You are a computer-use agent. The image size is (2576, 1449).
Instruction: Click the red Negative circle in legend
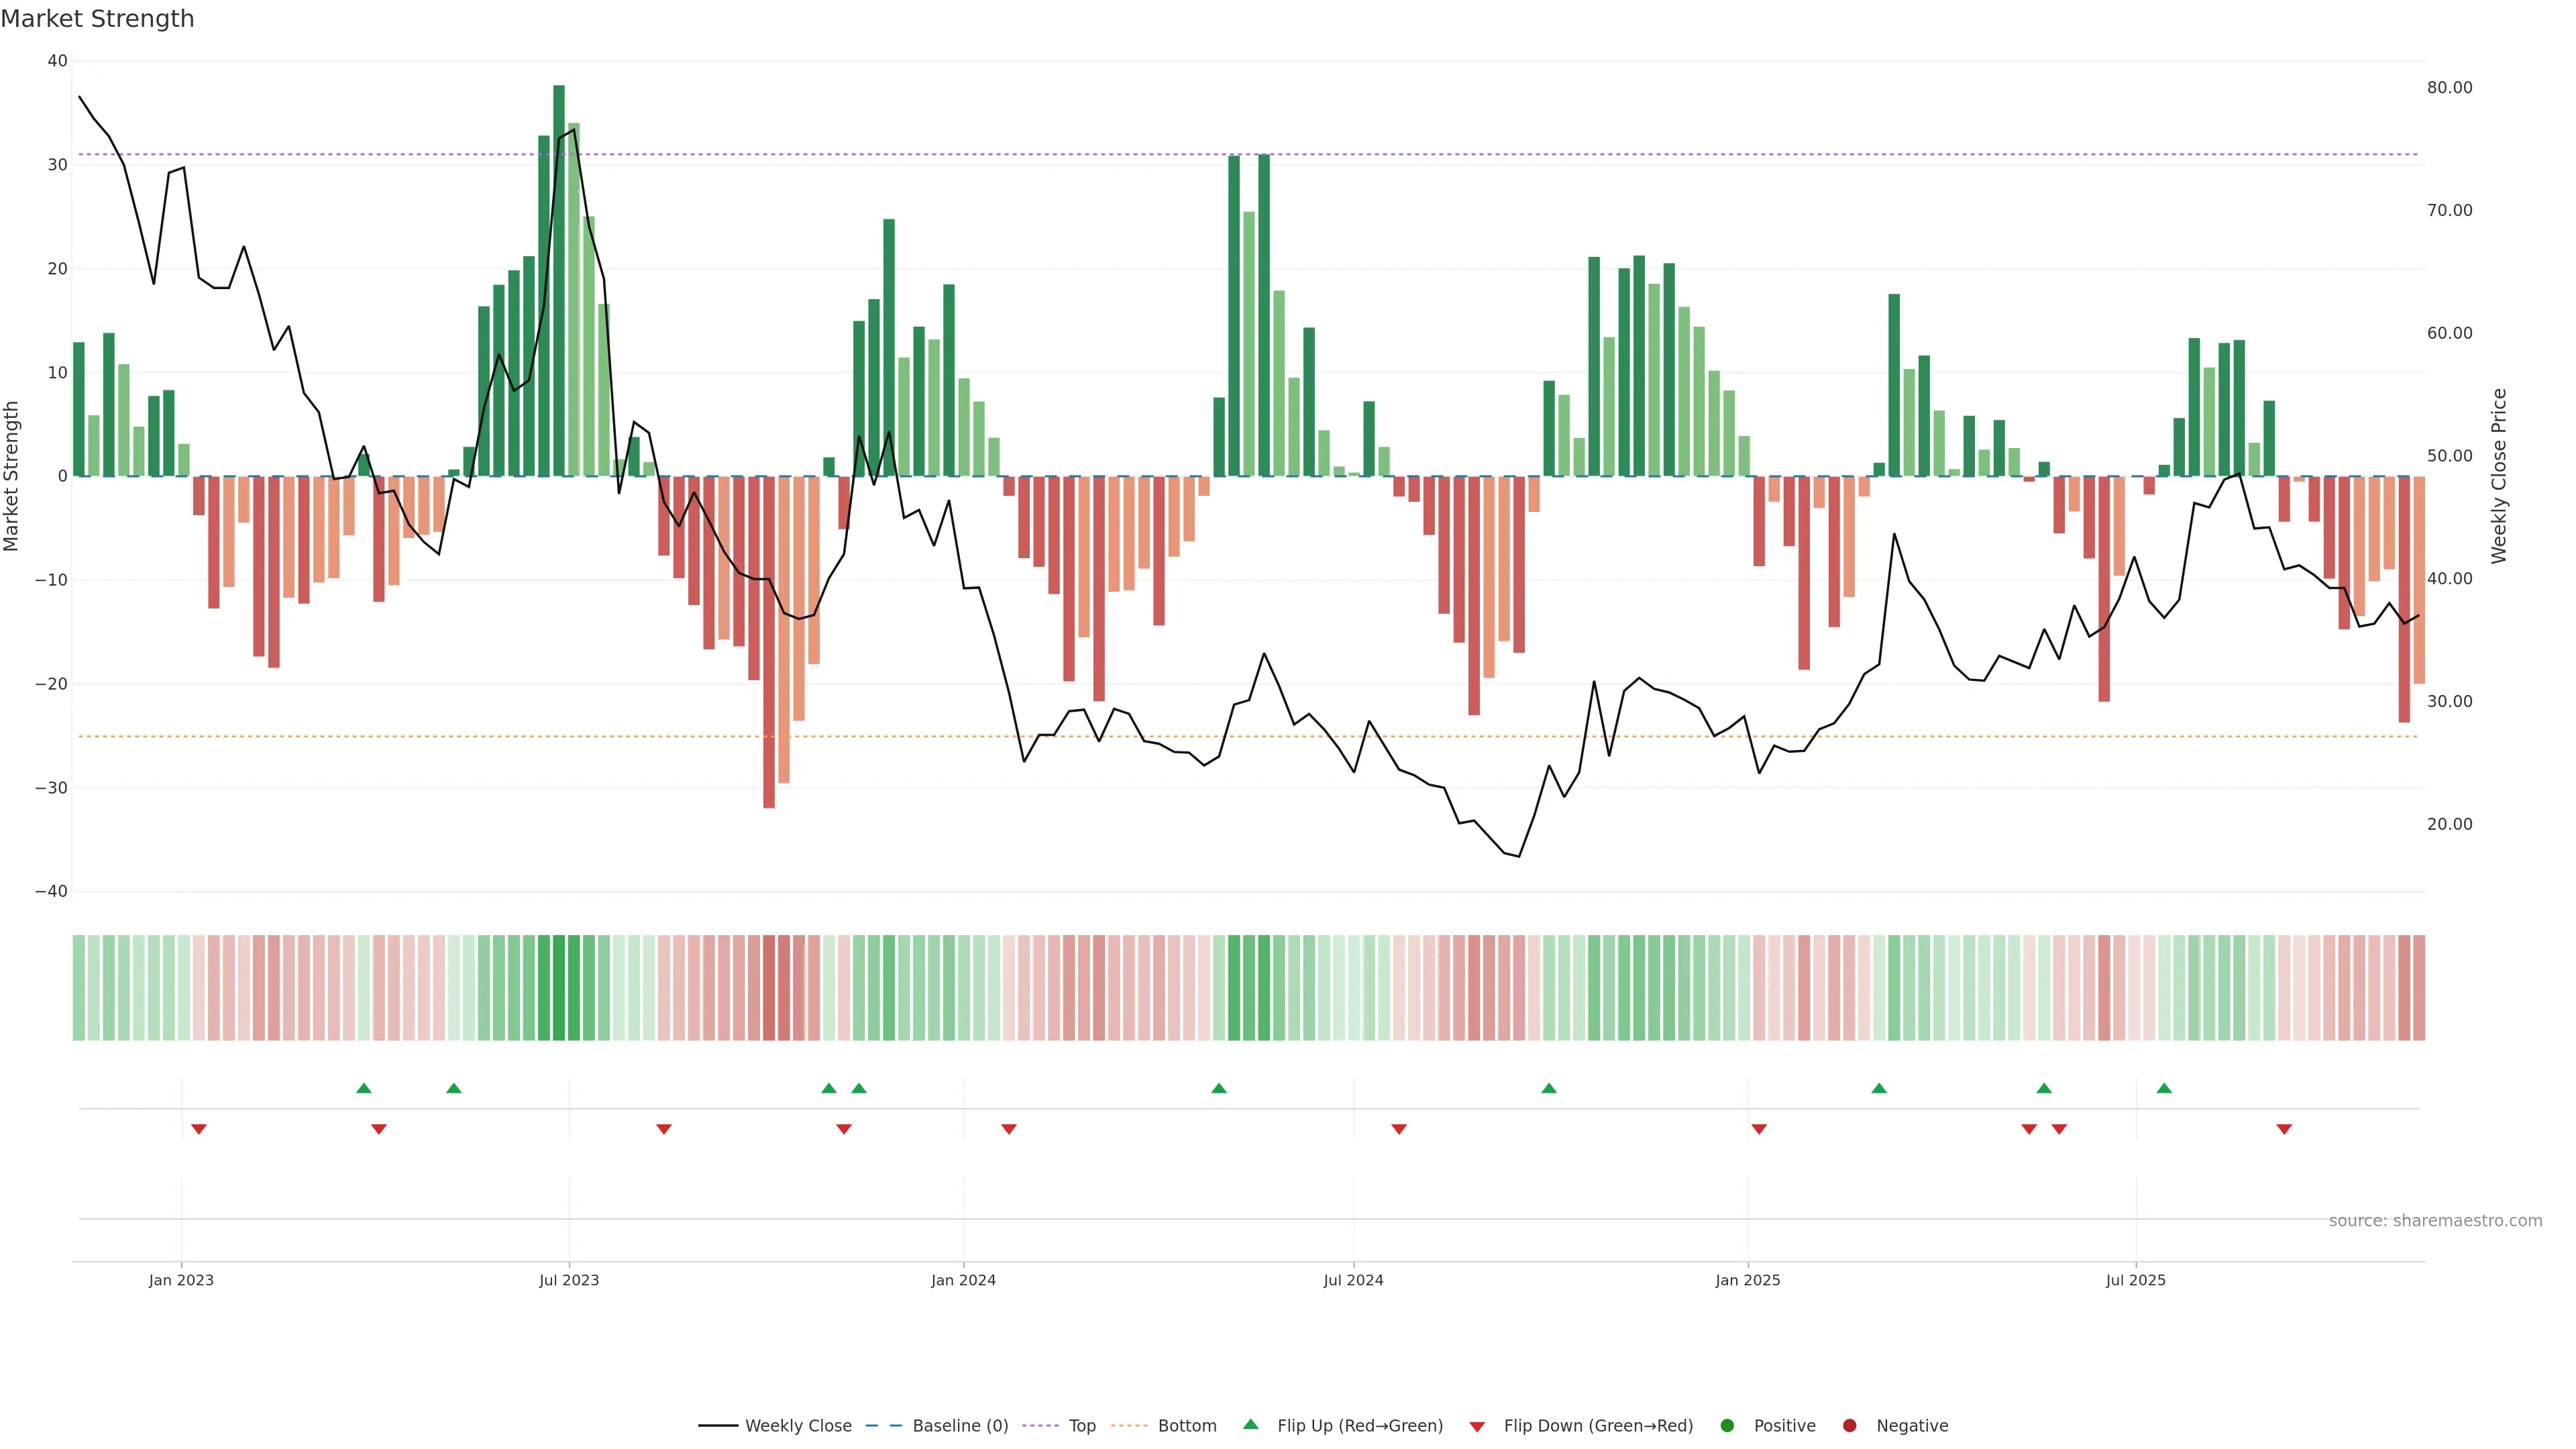coord(1849,1426)
